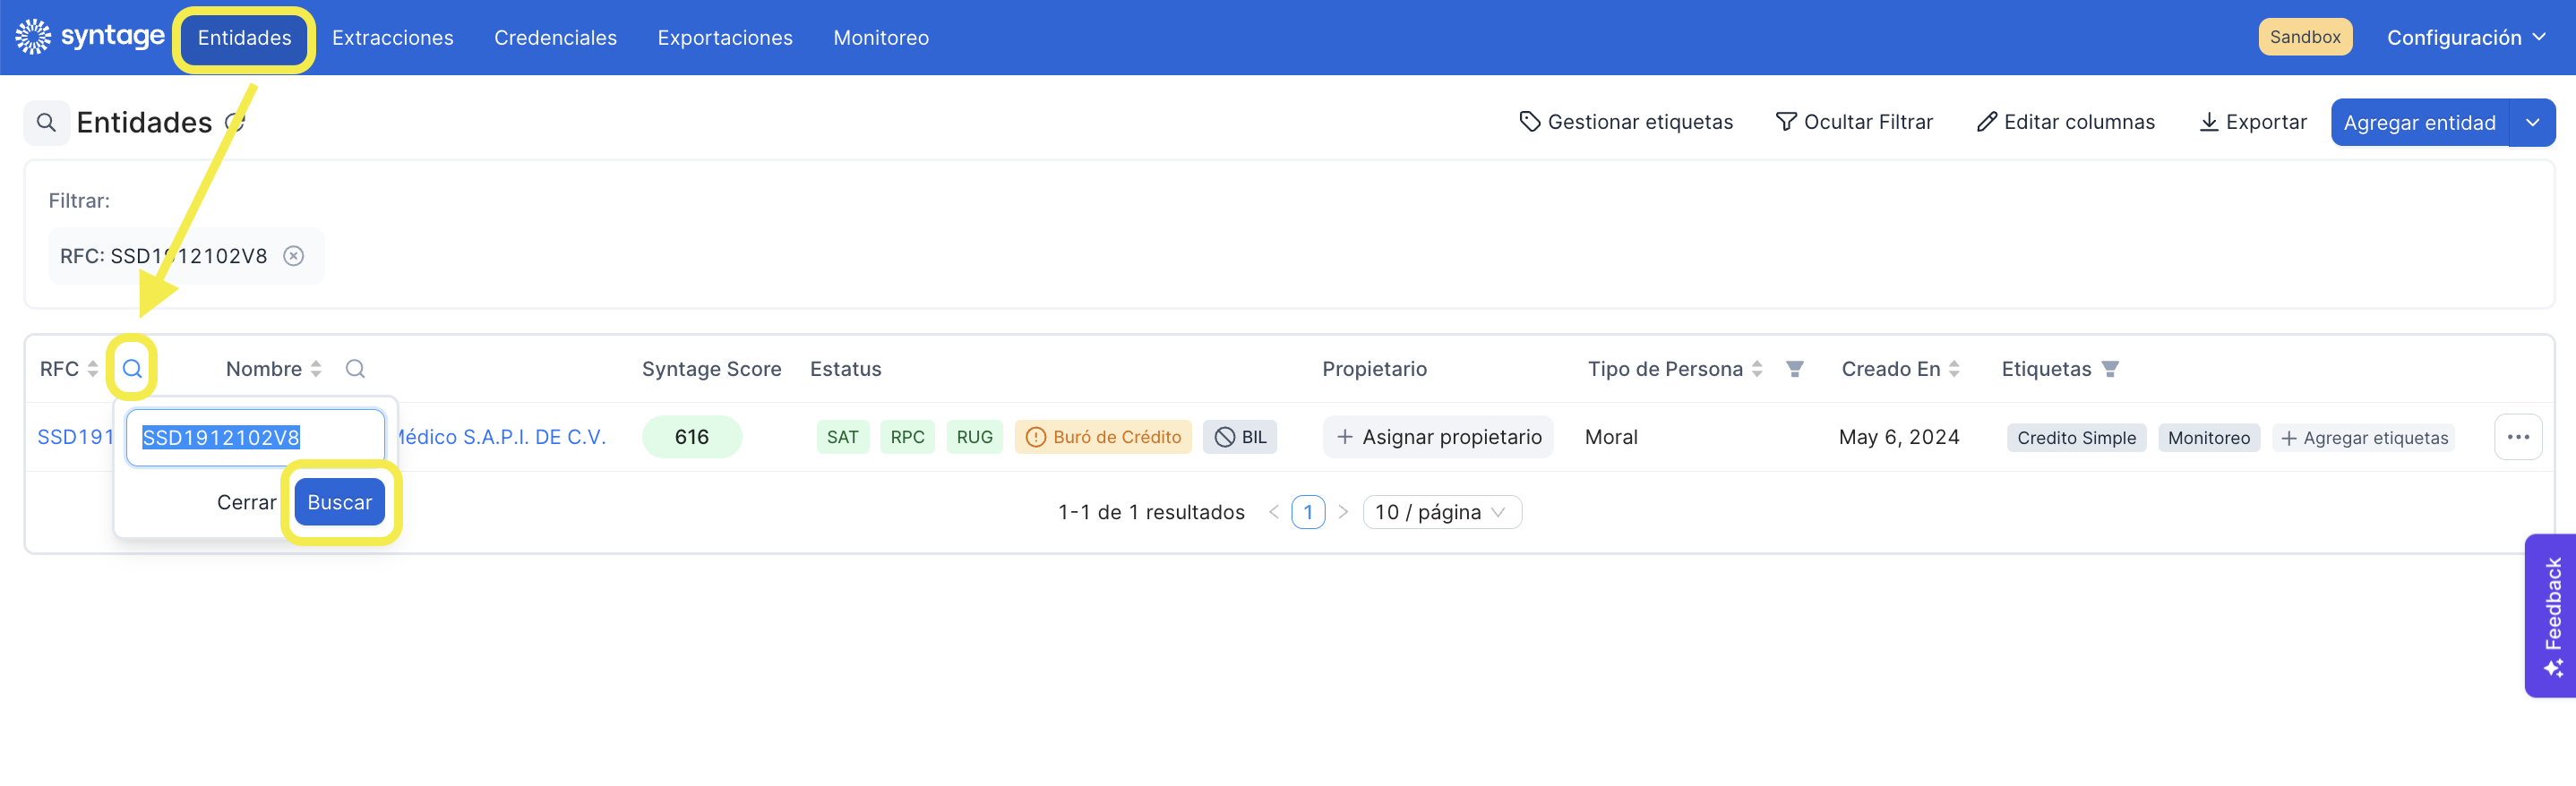
Task: Open the Entidades tab
Action: (244, 38)
